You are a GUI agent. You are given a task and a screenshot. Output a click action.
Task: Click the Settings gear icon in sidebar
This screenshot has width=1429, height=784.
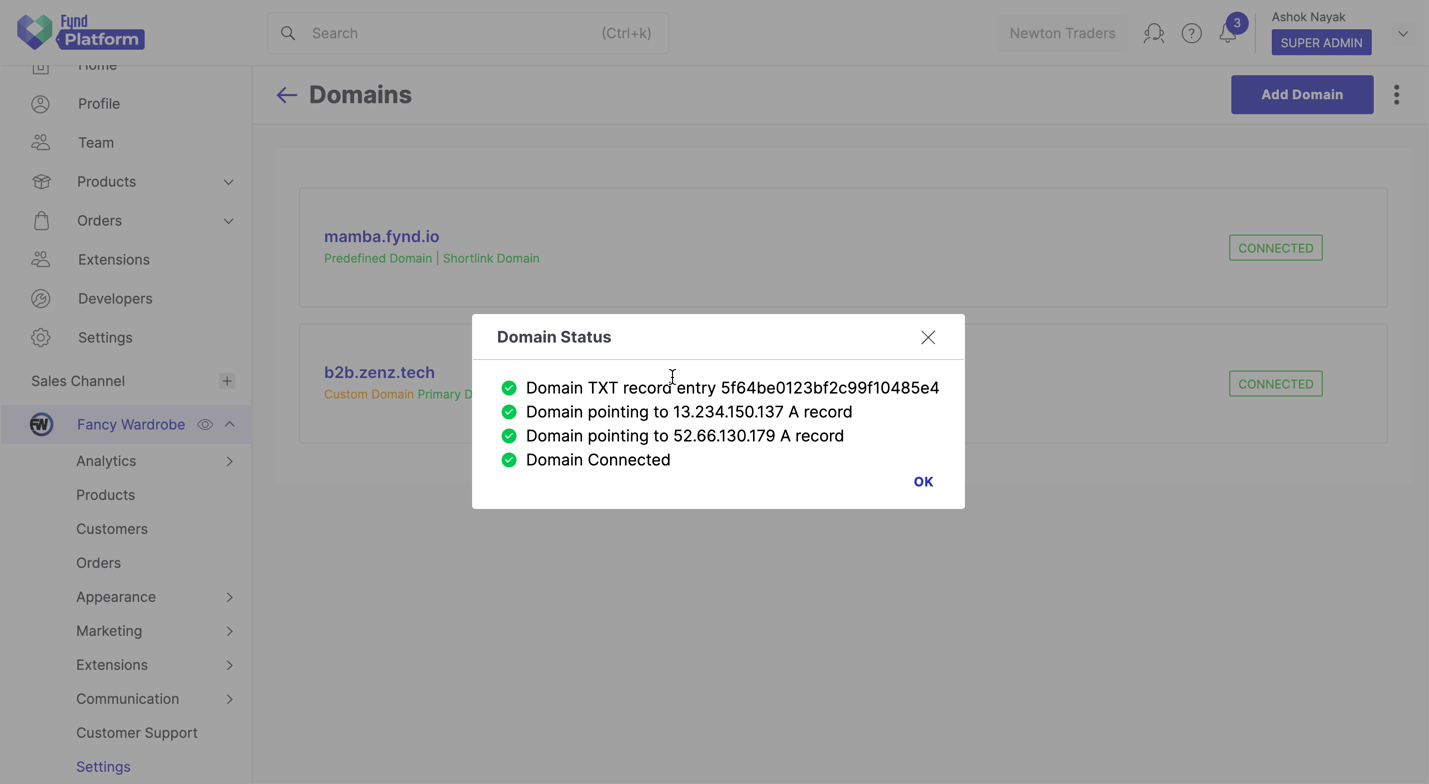tap(41, 338)
